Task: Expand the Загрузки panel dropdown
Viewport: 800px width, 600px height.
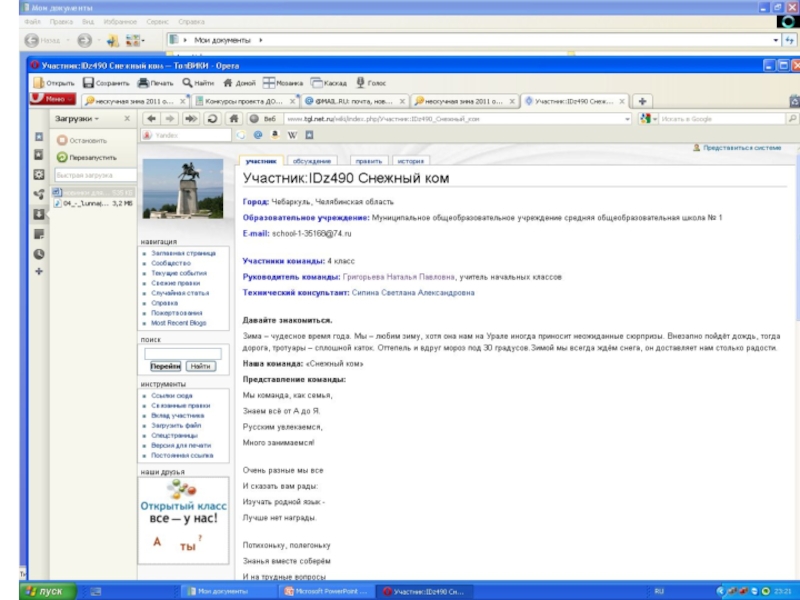Action: [x=76, y=118]
